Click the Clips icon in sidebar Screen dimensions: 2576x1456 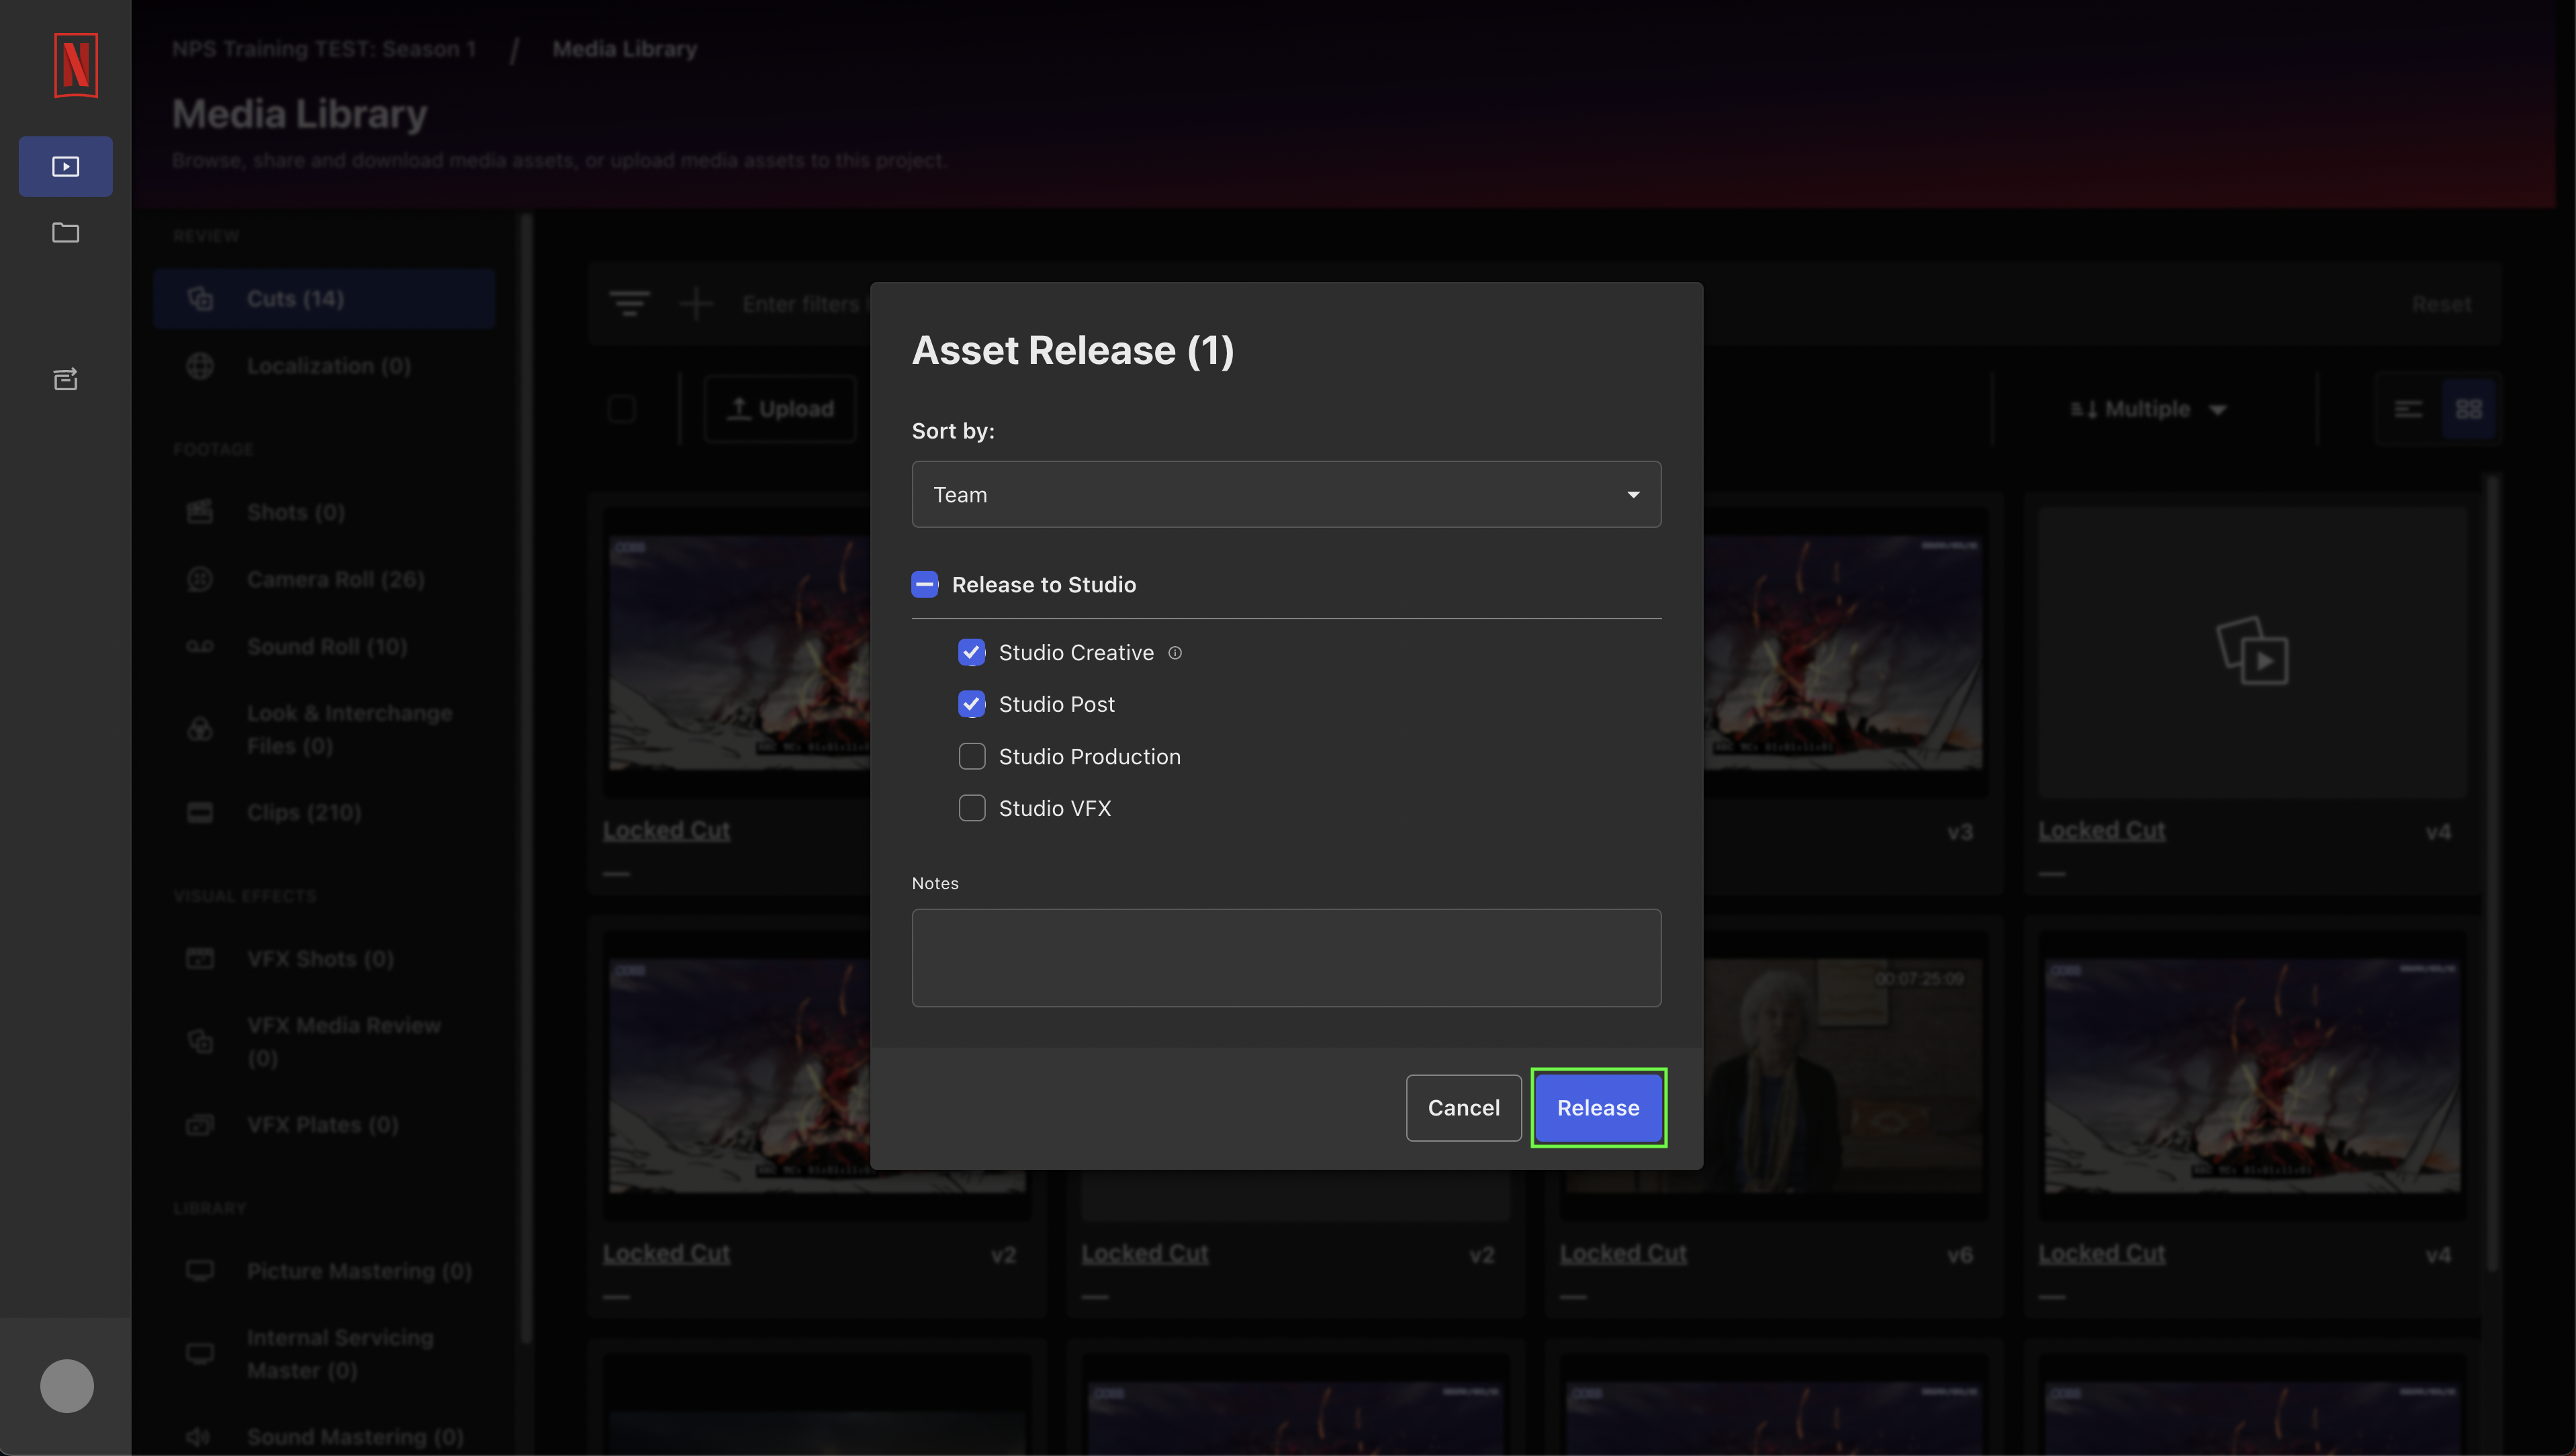(x=200, y=812)
